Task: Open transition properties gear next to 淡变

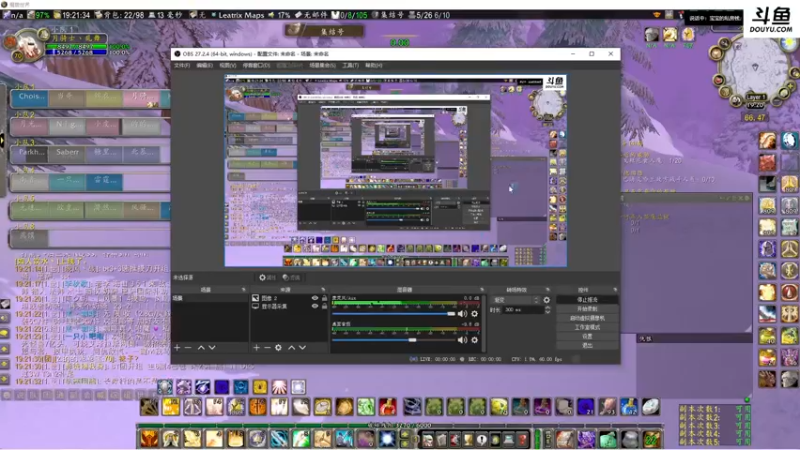Action: click(547, 300)
